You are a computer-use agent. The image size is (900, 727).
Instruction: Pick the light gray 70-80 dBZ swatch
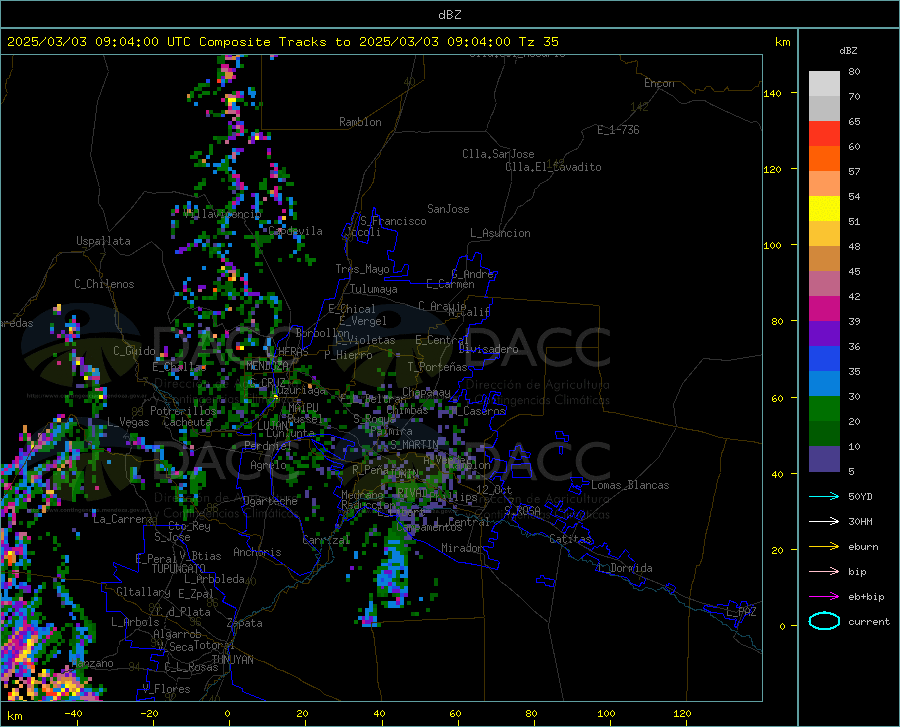click(x=824, y=84)
